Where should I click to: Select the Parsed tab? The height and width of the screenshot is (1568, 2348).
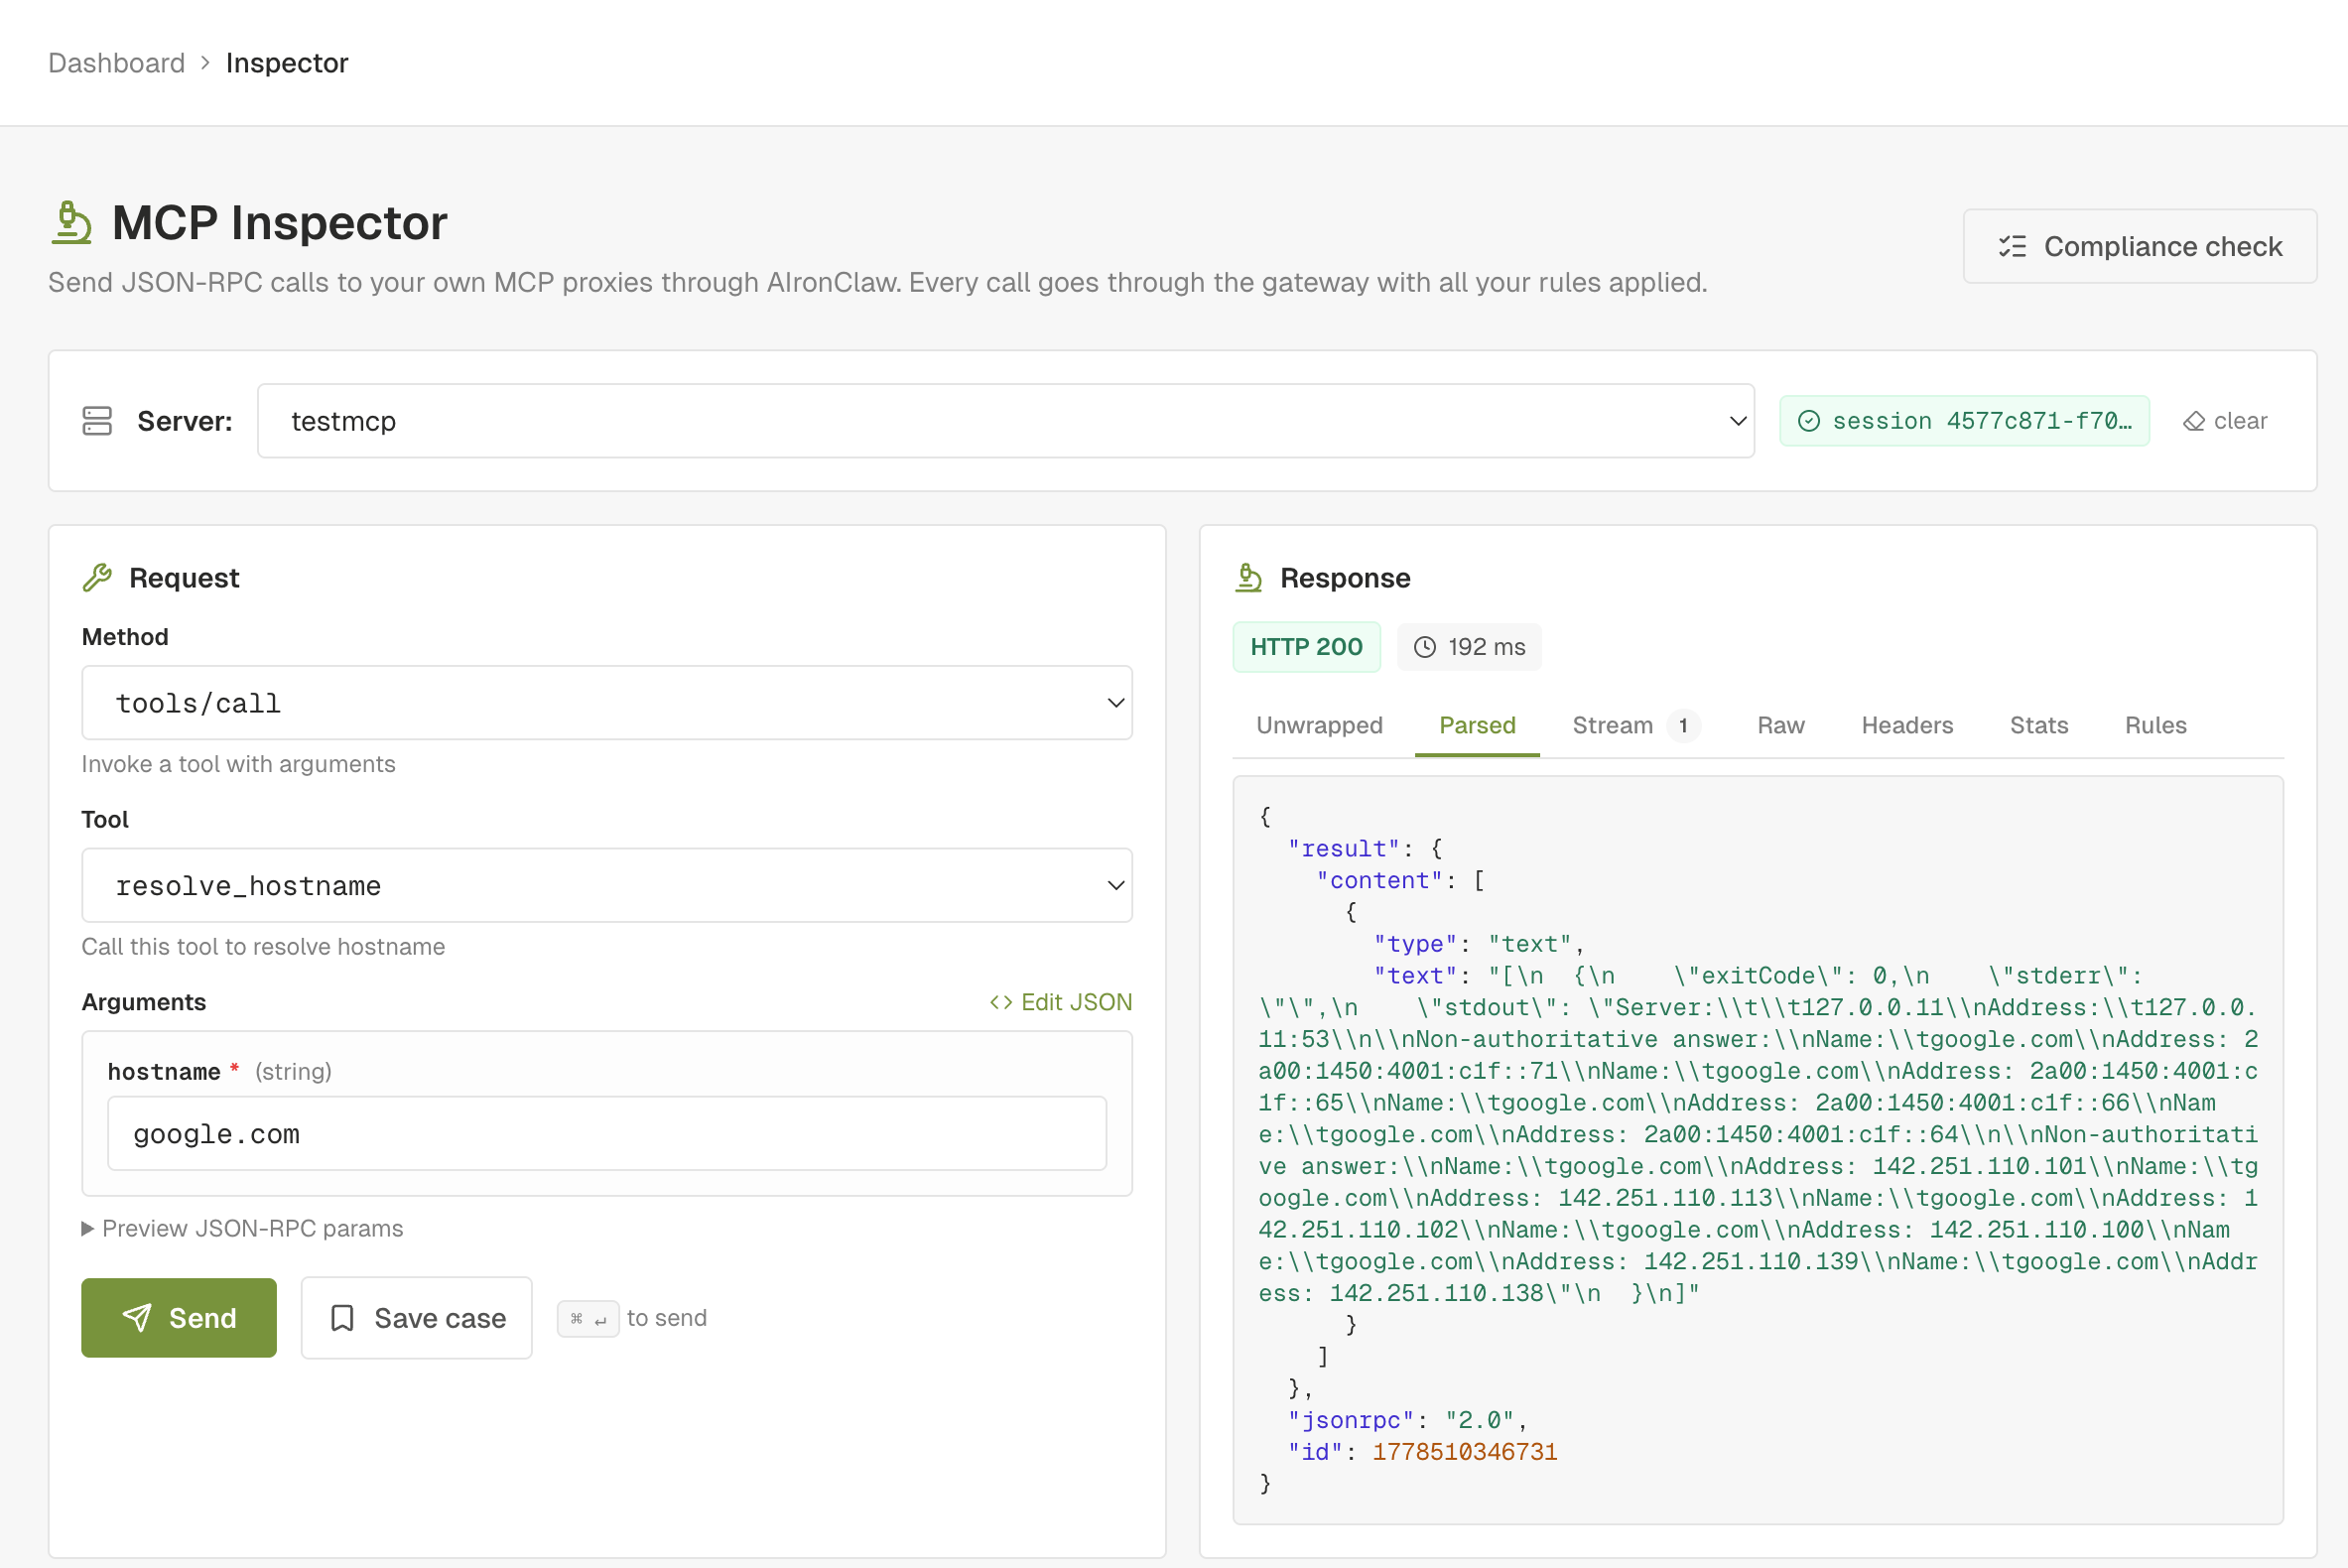[x=1477, y=725]
